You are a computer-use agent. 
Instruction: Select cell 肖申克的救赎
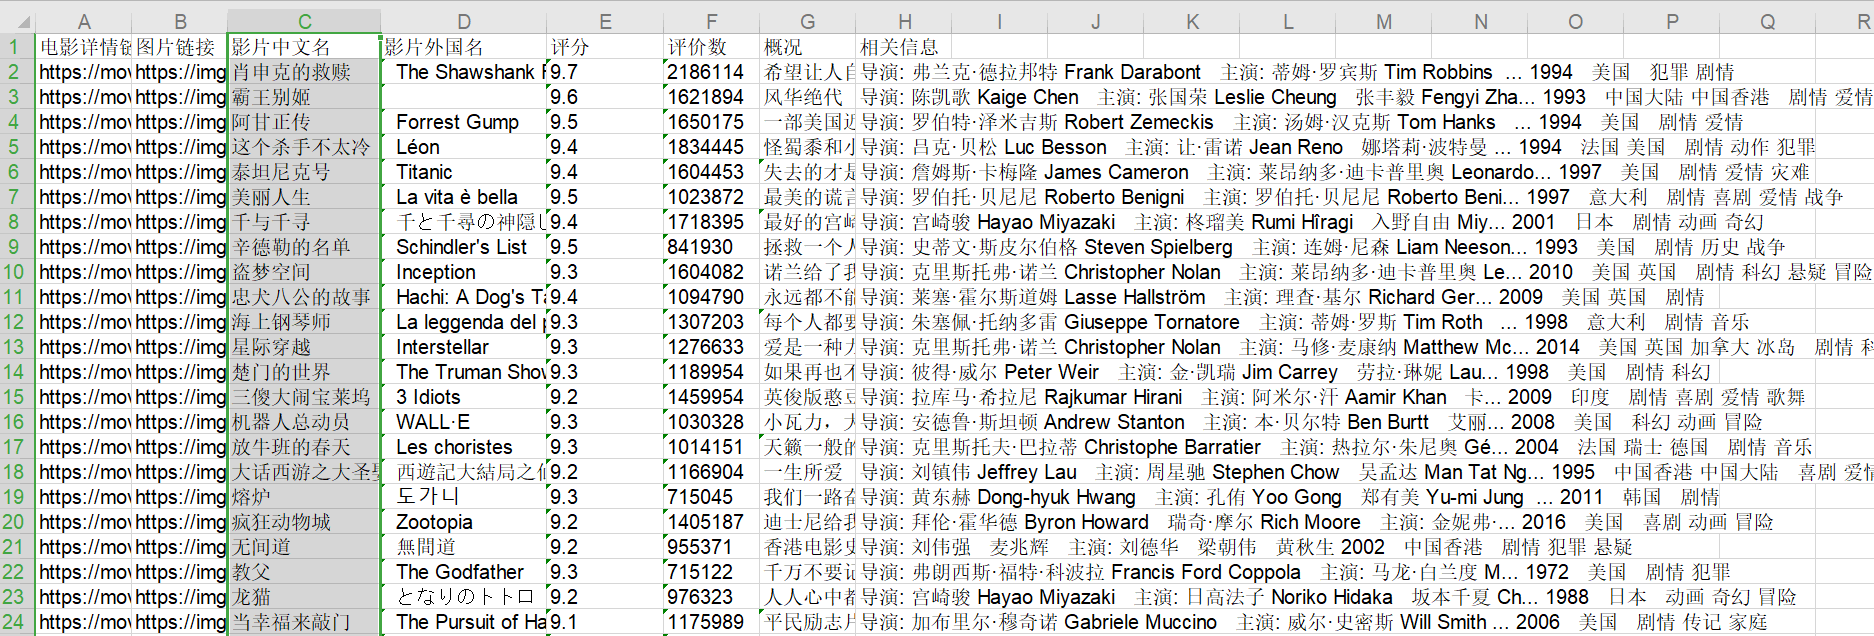(x=305, y=71)
